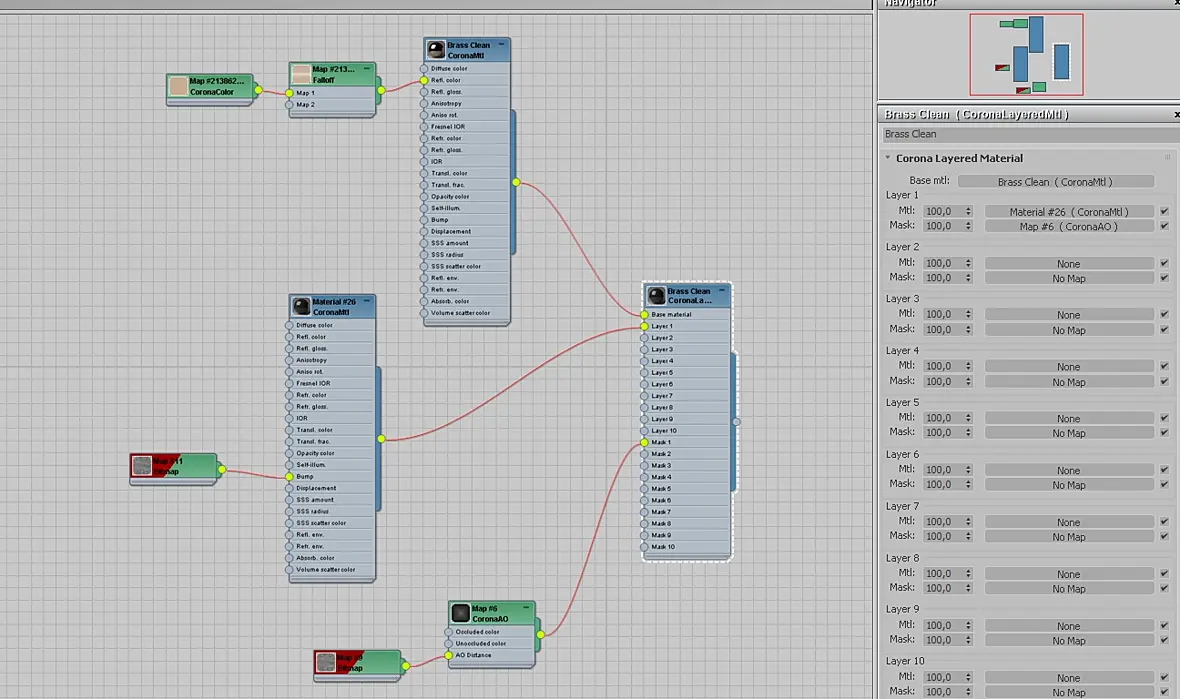Increase Layer 1 Mtl amount spinner
Screen dimensions: 1180x699
[x=969, y=209]
